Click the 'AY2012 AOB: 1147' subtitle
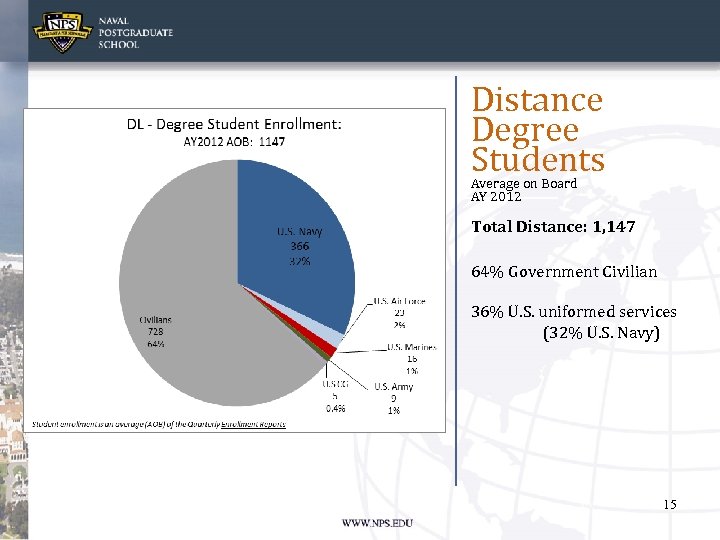Image resolution: width=720 pixels, height=540 pixels. coord(234,141)
